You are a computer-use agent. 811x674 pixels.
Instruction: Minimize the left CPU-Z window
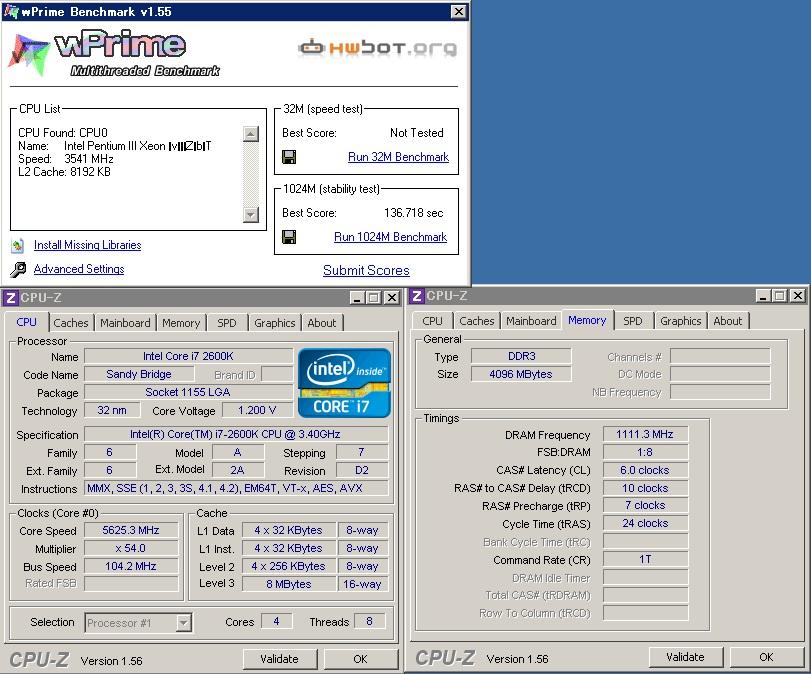tap(357, 297)
